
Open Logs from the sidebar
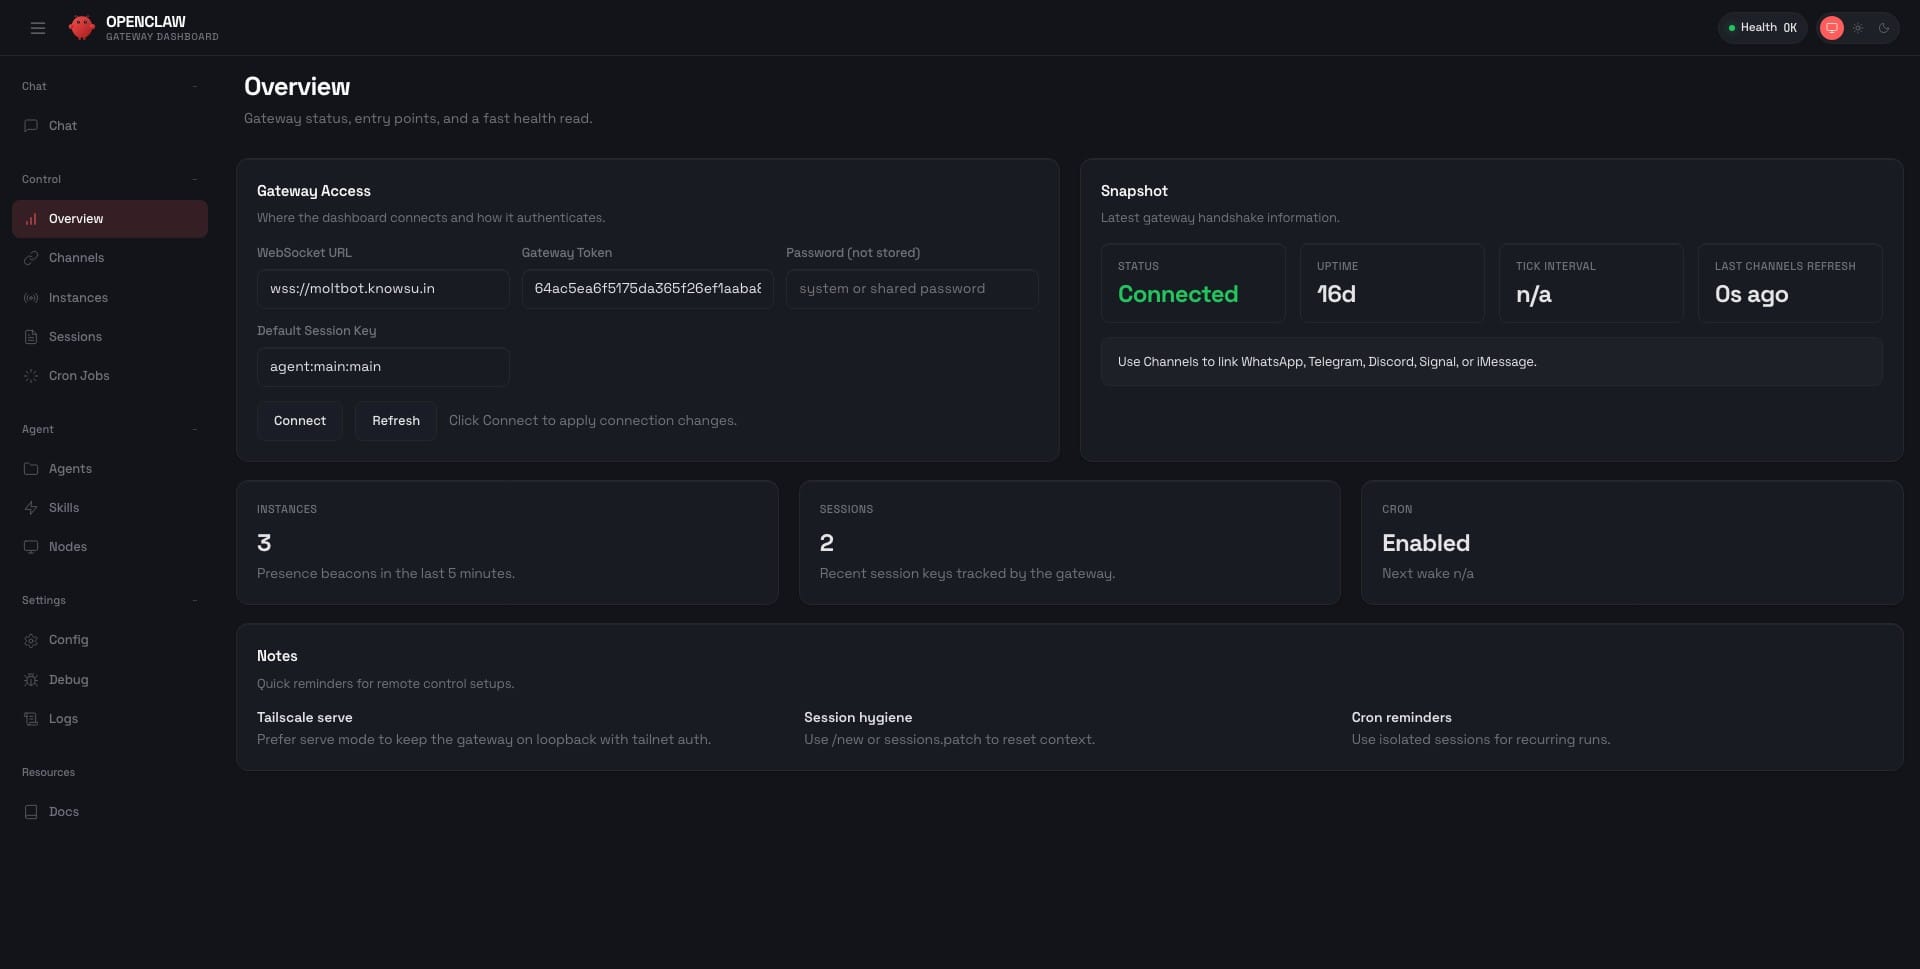(63, 719)
